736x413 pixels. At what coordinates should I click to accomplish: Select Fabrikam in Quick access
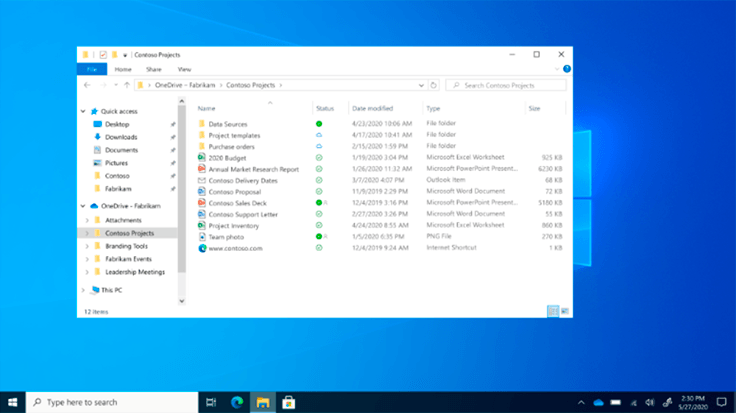(118, 189)
